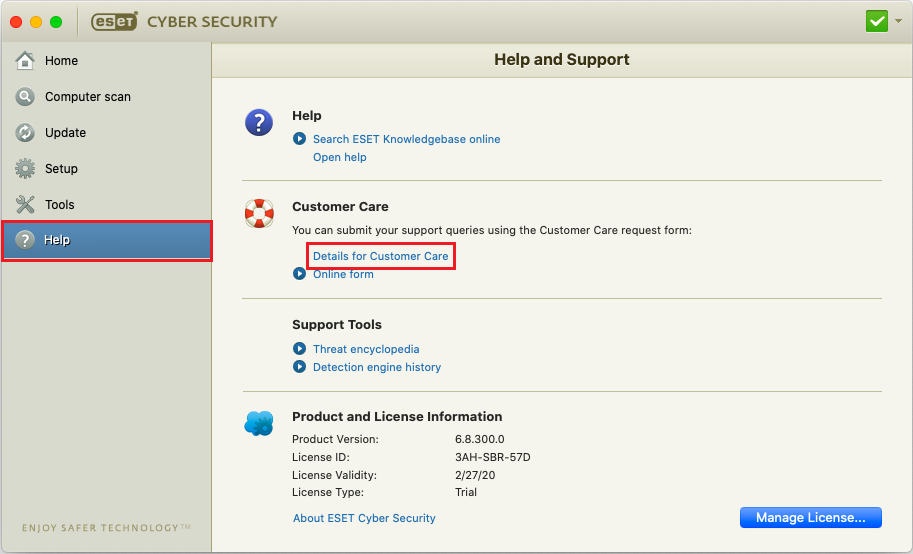The width and height of the screenshot is (913, 554).
Task: Open Search ESET Knowledgebase online link
Action: (x=406, y=139)
